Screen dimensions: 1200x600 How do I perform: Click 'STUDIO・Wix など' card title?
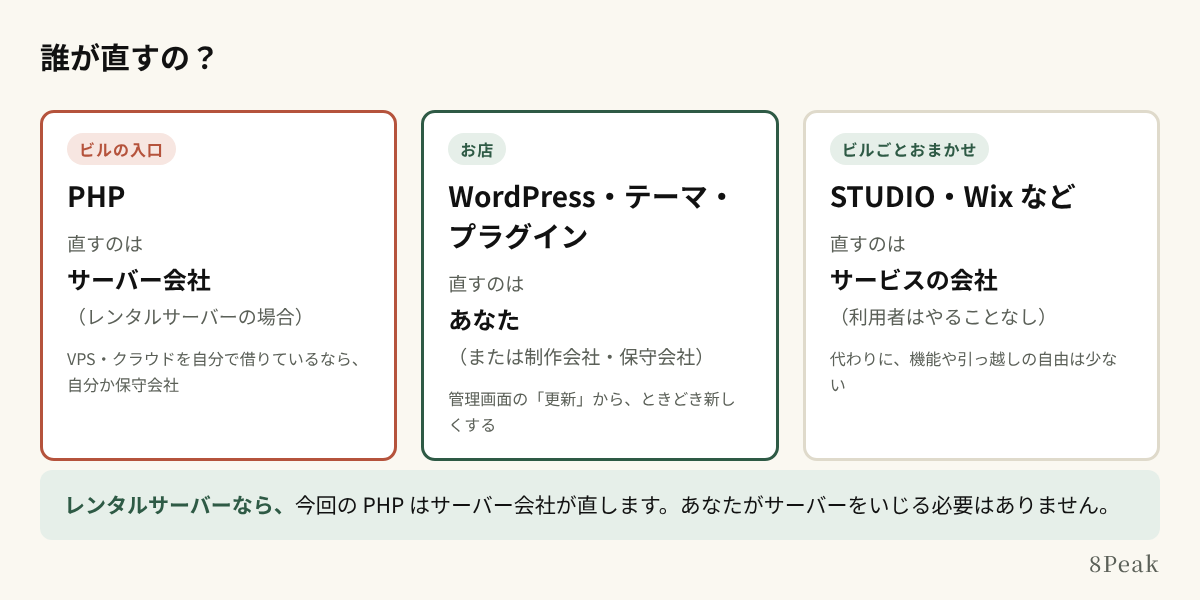point(952,197)
